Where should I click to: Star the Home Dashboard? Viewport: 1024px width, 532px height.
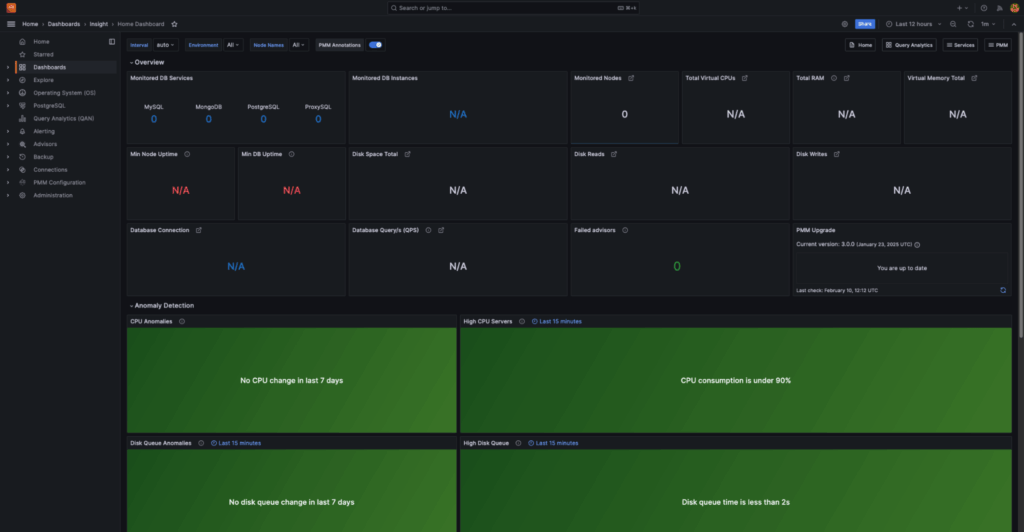click(174, 24)
